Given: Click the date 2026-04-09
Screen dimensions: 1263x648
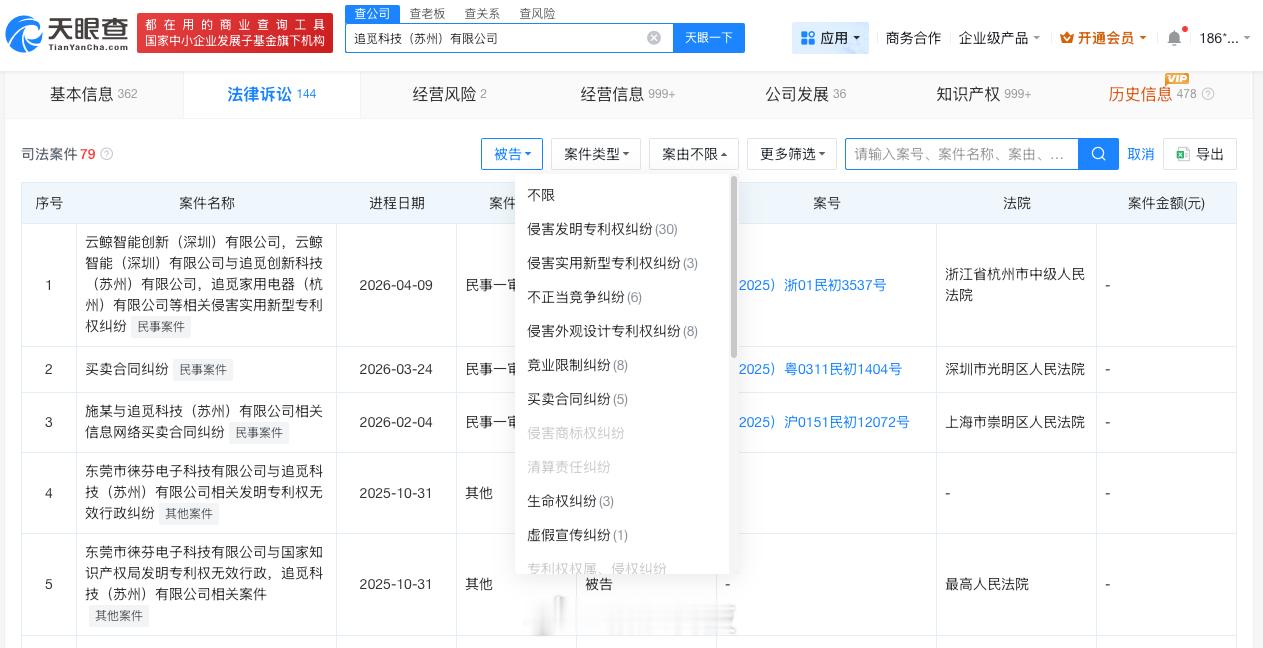Looking at the screenshot, I should pos(396,285).
